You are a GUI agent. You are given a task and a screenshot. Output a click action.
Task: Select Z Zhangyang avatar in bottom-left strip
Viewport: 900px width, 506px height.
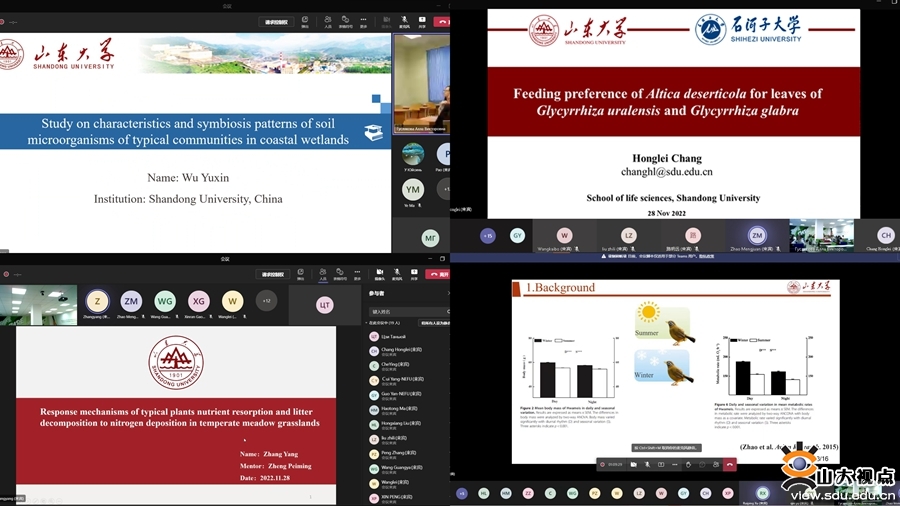pyautogui.click(x=97, y=301)
